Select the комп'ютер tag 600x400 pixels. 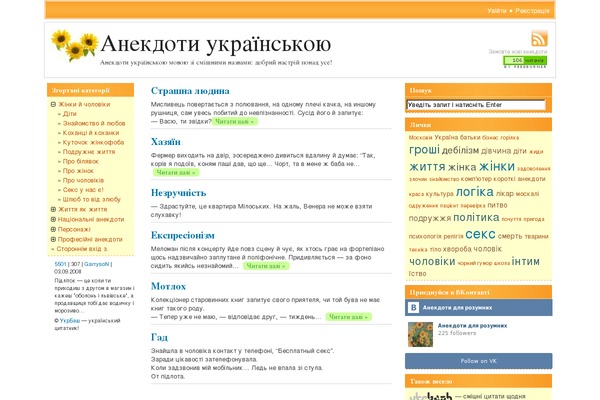point(476,179)
